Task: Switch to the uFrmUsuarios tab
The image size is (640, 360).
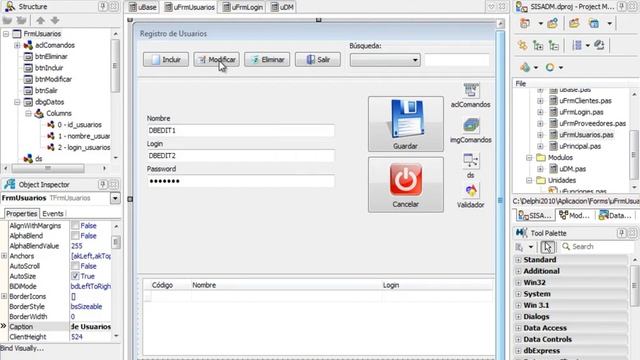Action: pyautogui.click(x=189, y=7)
